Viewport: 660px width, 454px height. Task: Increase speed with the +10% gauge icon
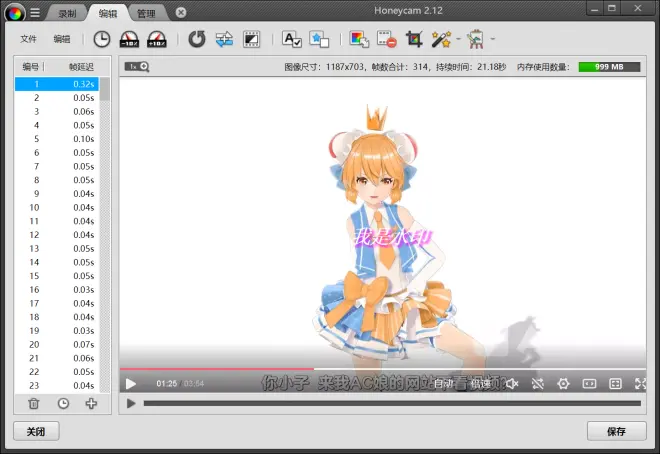(157, 39)
